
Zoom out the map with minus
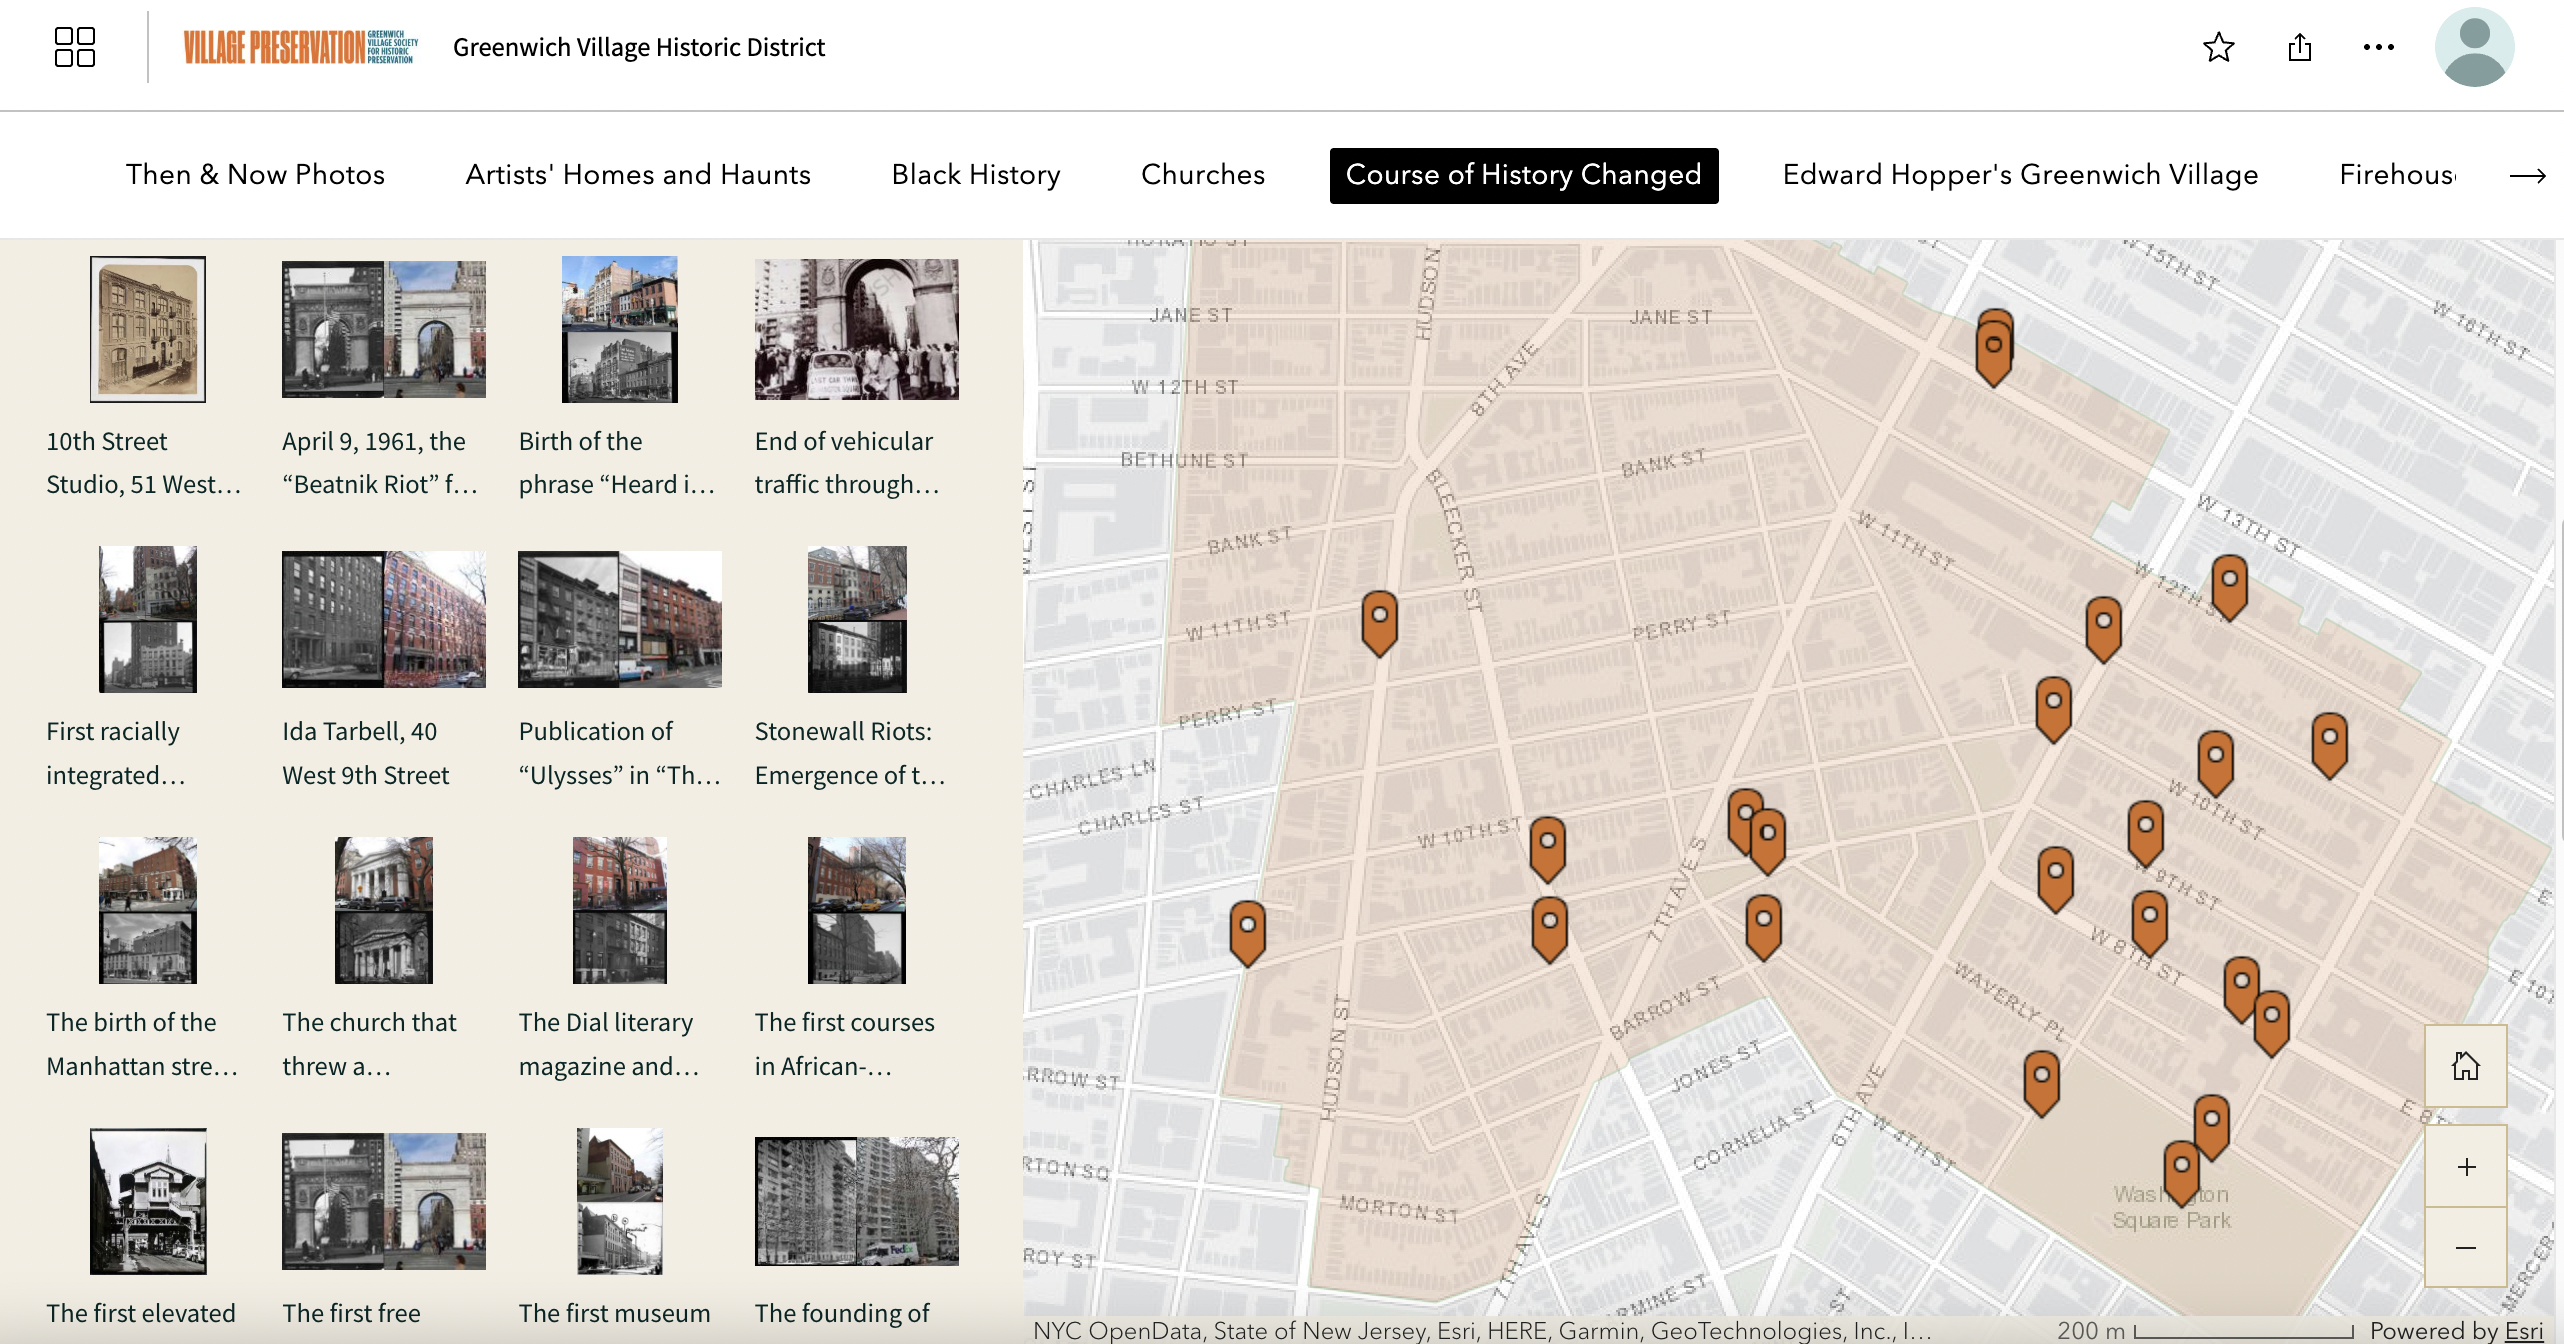pos(2465,1248)
